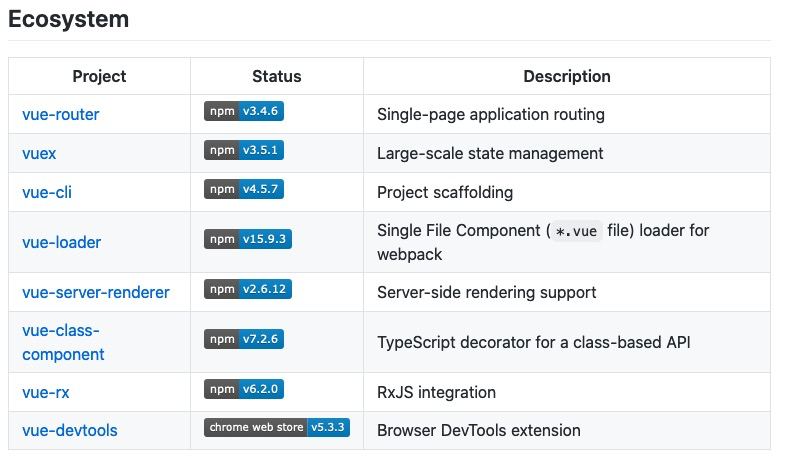Click 'Server-side rendering support' text
791x459 pixels.
[486, 292]
